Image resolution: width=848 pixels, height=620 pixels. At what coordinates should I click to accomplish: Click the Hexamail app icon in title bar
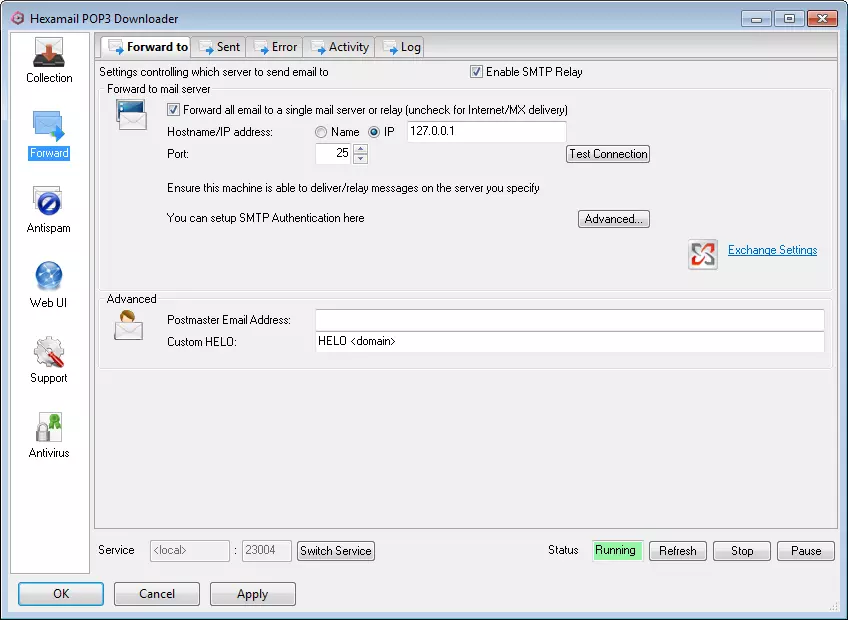16,18
